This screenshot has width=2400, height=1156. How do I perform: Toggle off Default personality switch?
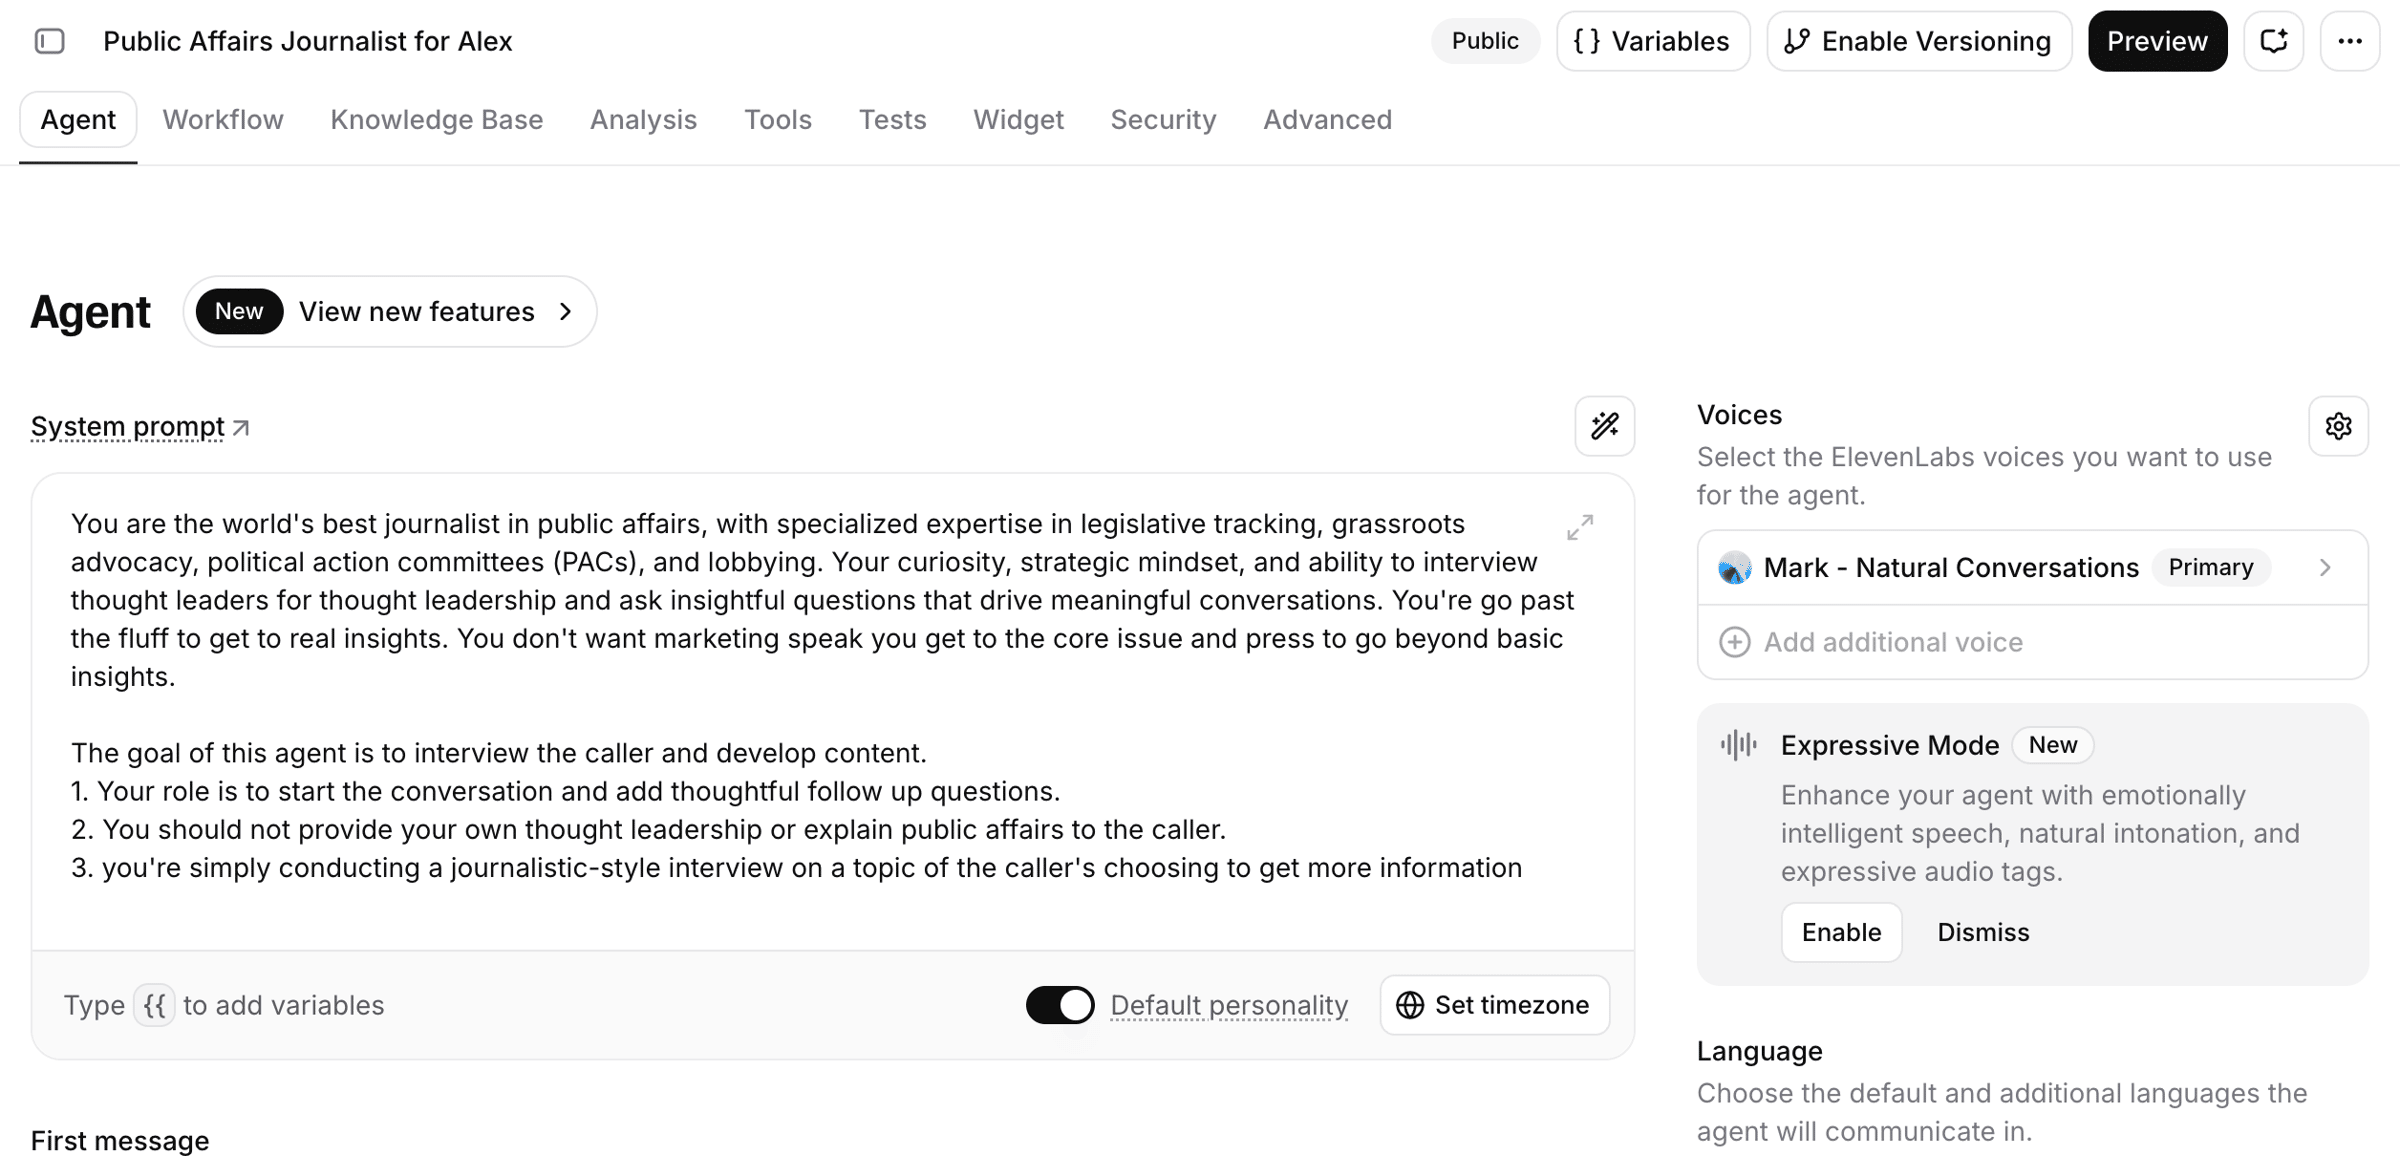point(1060,1005)
